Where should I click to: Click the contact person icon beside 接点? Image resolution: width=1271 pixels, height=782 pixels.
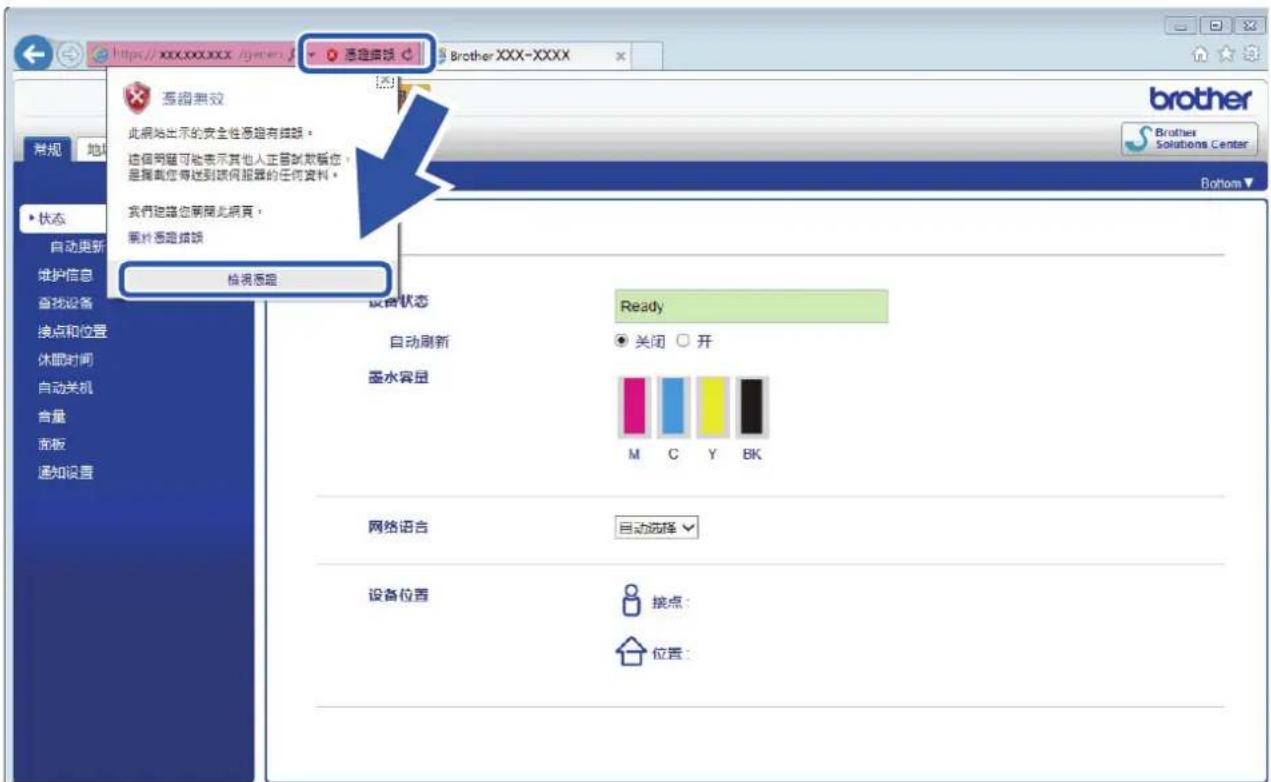[x=631, y=601]
